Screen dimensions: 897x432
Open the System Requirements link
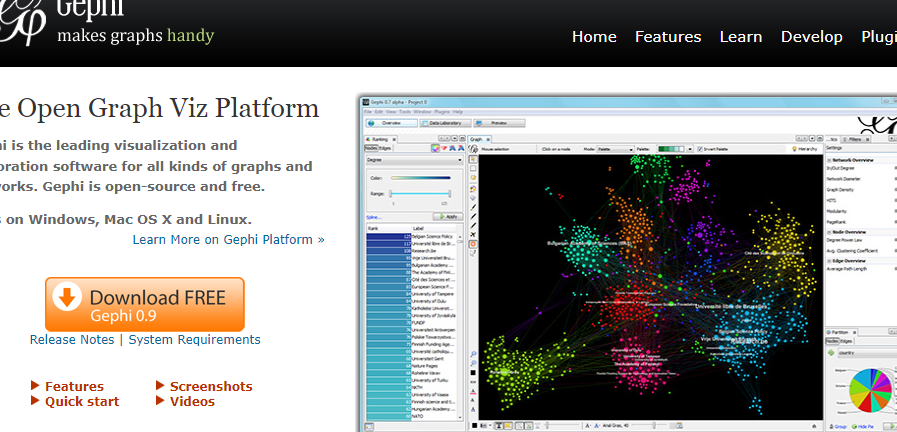click(194, 340)
